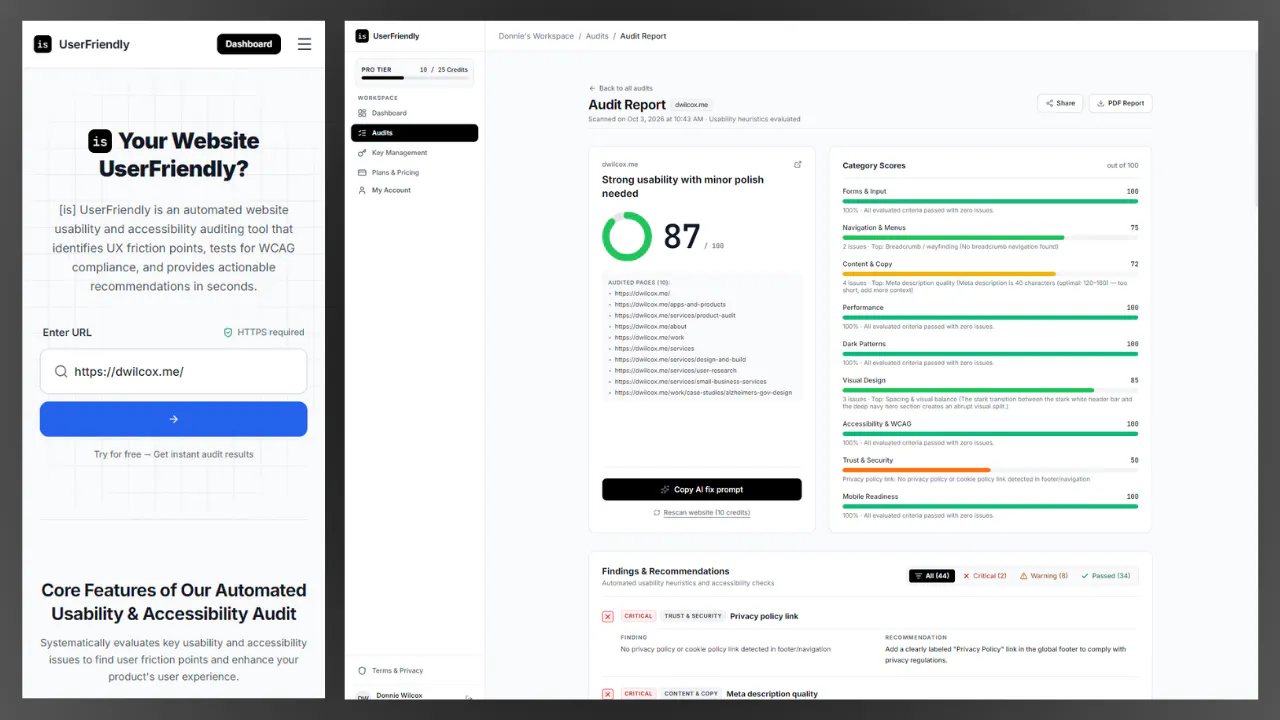This screenshot has height=720, width=1280.
Task: Open Plans & Pricing in the sidebar
Action: point(414,172)
